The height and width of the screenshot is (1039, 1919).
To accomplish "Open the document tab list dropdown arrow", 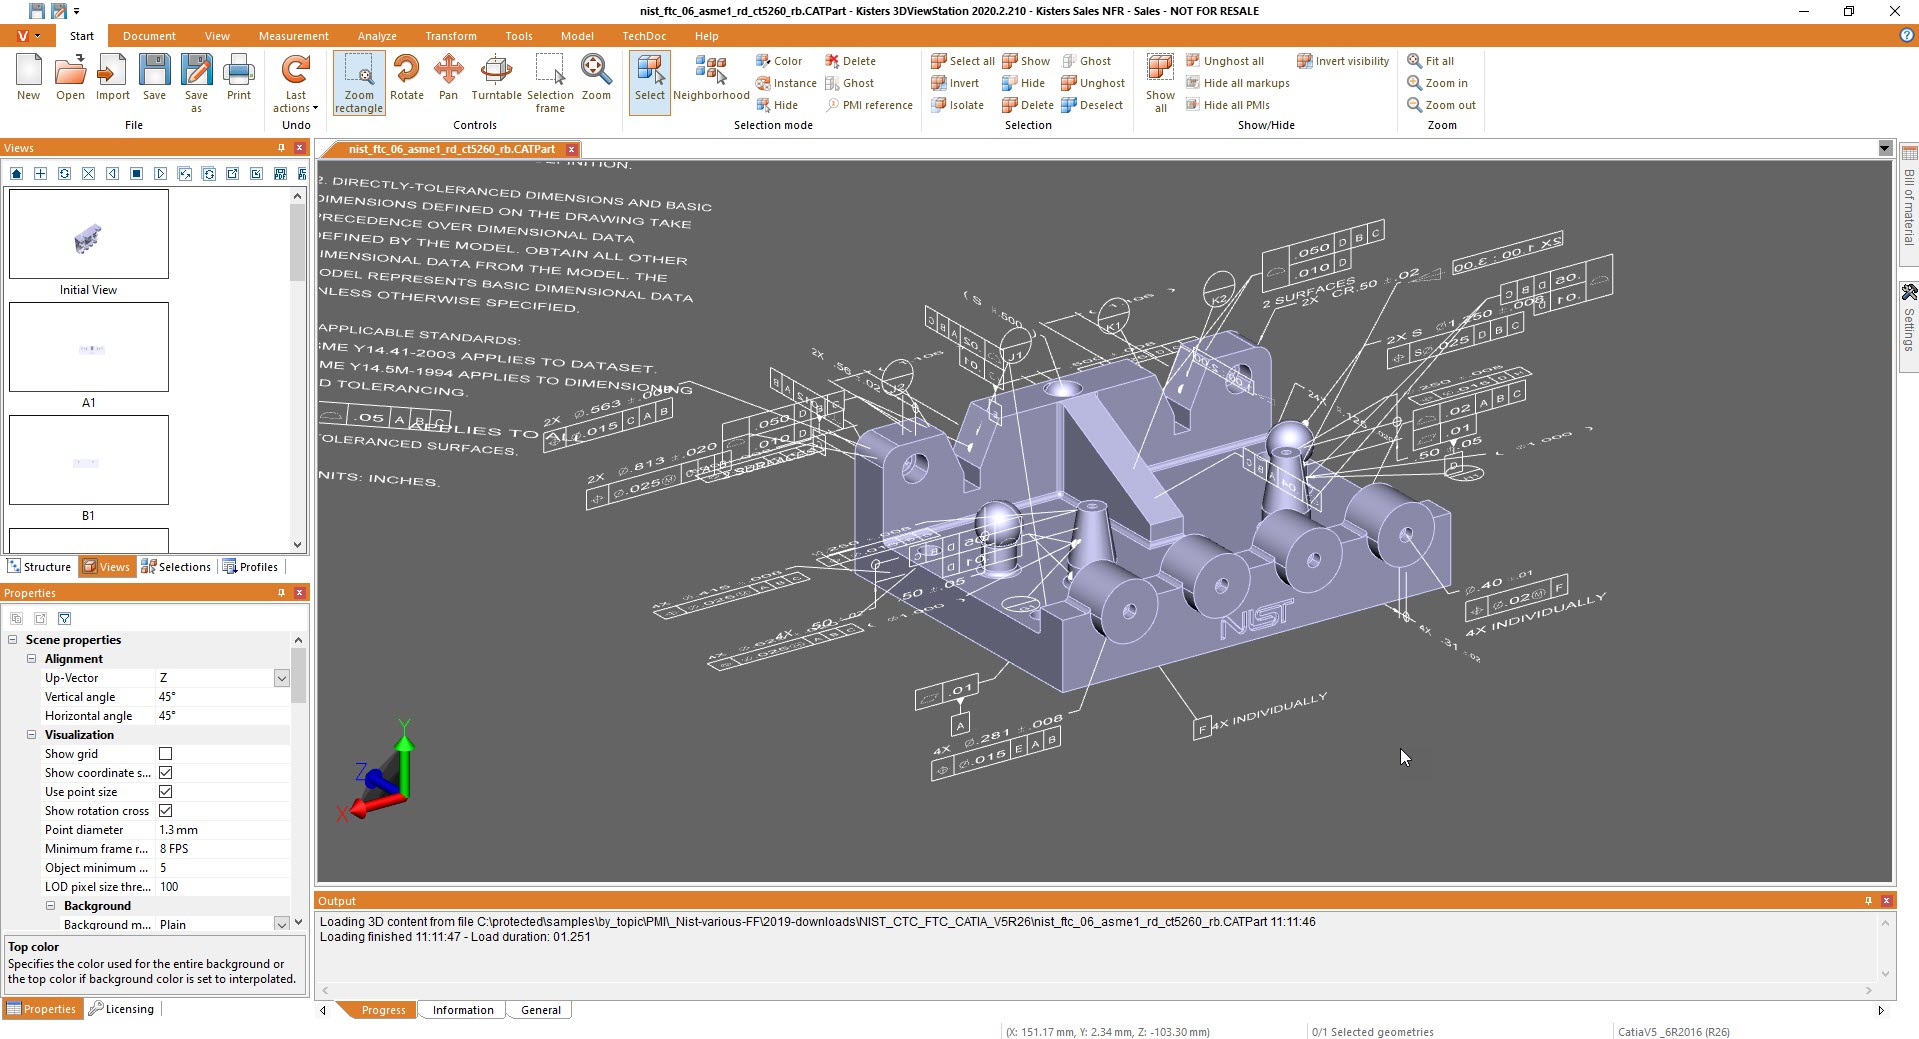I will point(1885,149).
